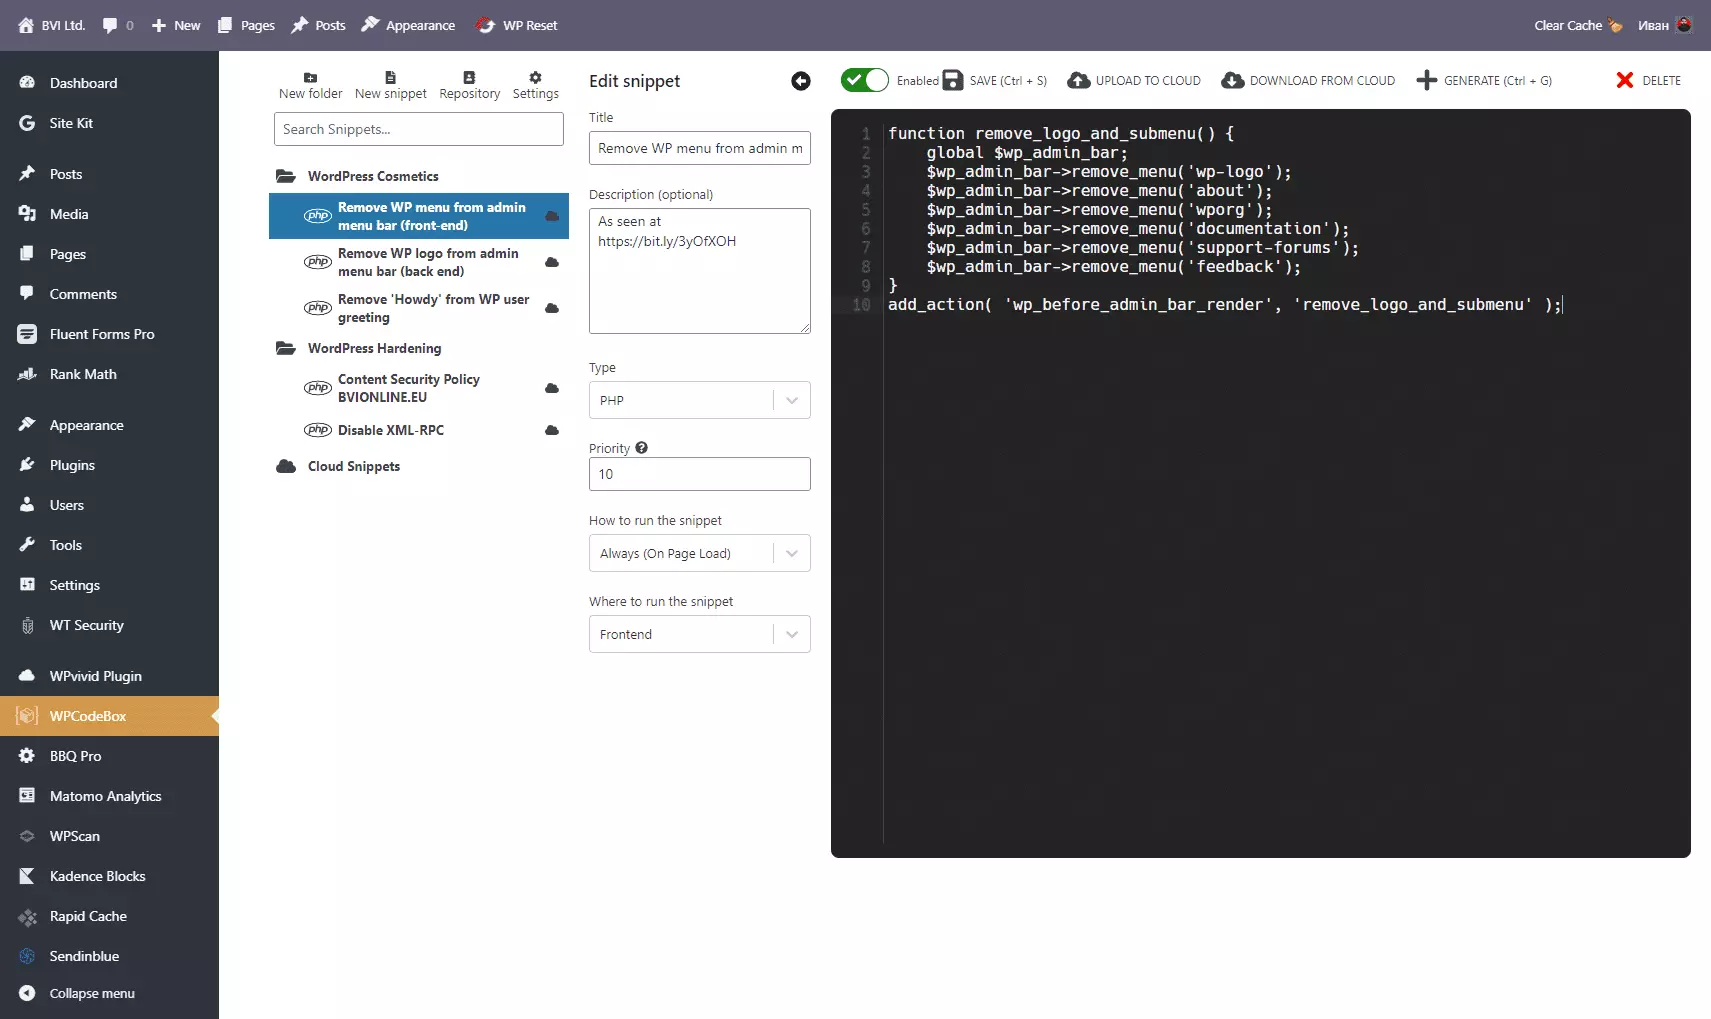This screenshot has width=1711, height=1019.
Task: Click Clear Cache in admin bar
Action: tap(1568, 25)
